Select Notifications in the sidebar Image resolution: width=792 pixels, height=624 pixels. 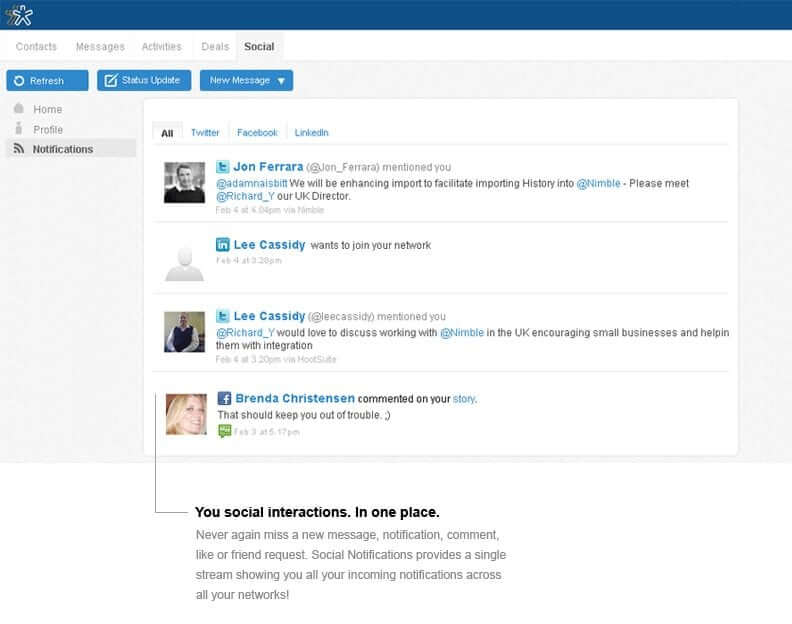pos(62,149)
